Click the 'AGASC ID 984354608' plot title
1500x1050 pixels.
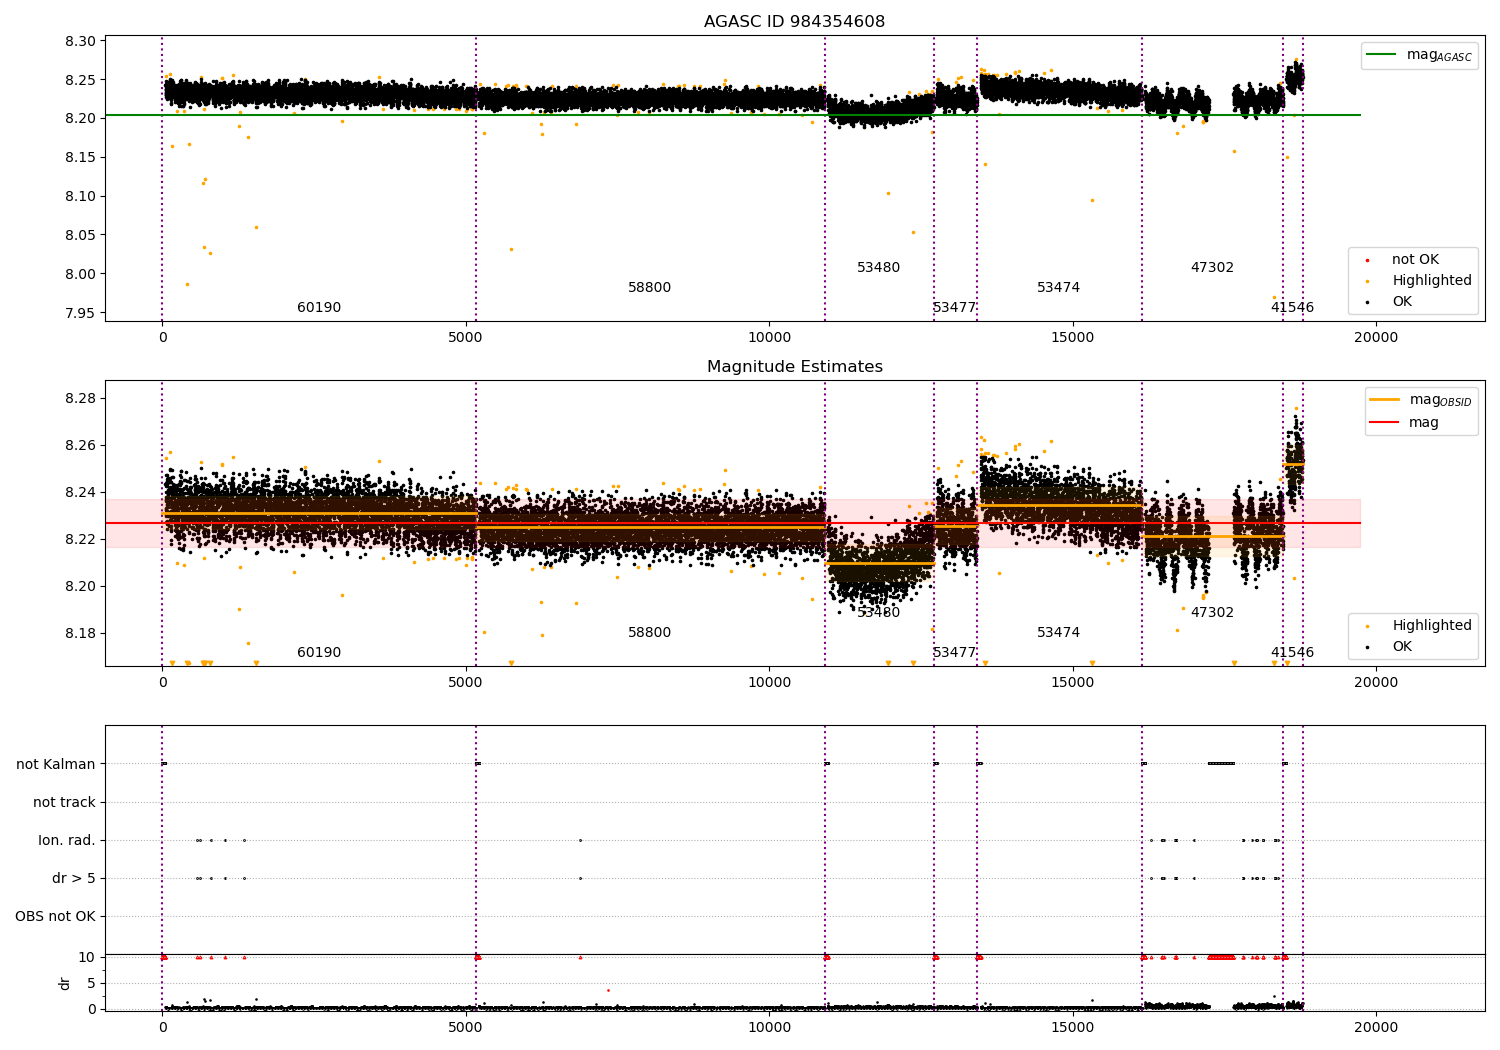tap(794, 22)
